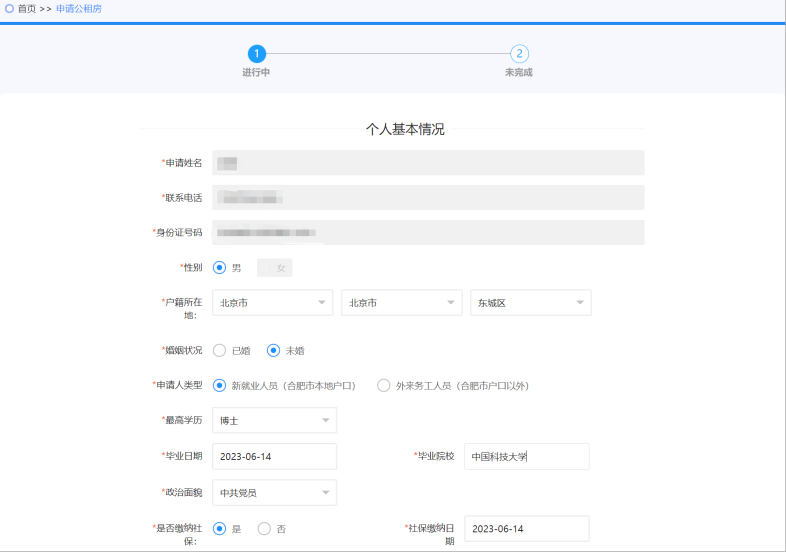Click the 申请姓名 input field
Image resolution: width=786 pixels, height=552 pixels.
pyautogui.click(x=428, y=163)
